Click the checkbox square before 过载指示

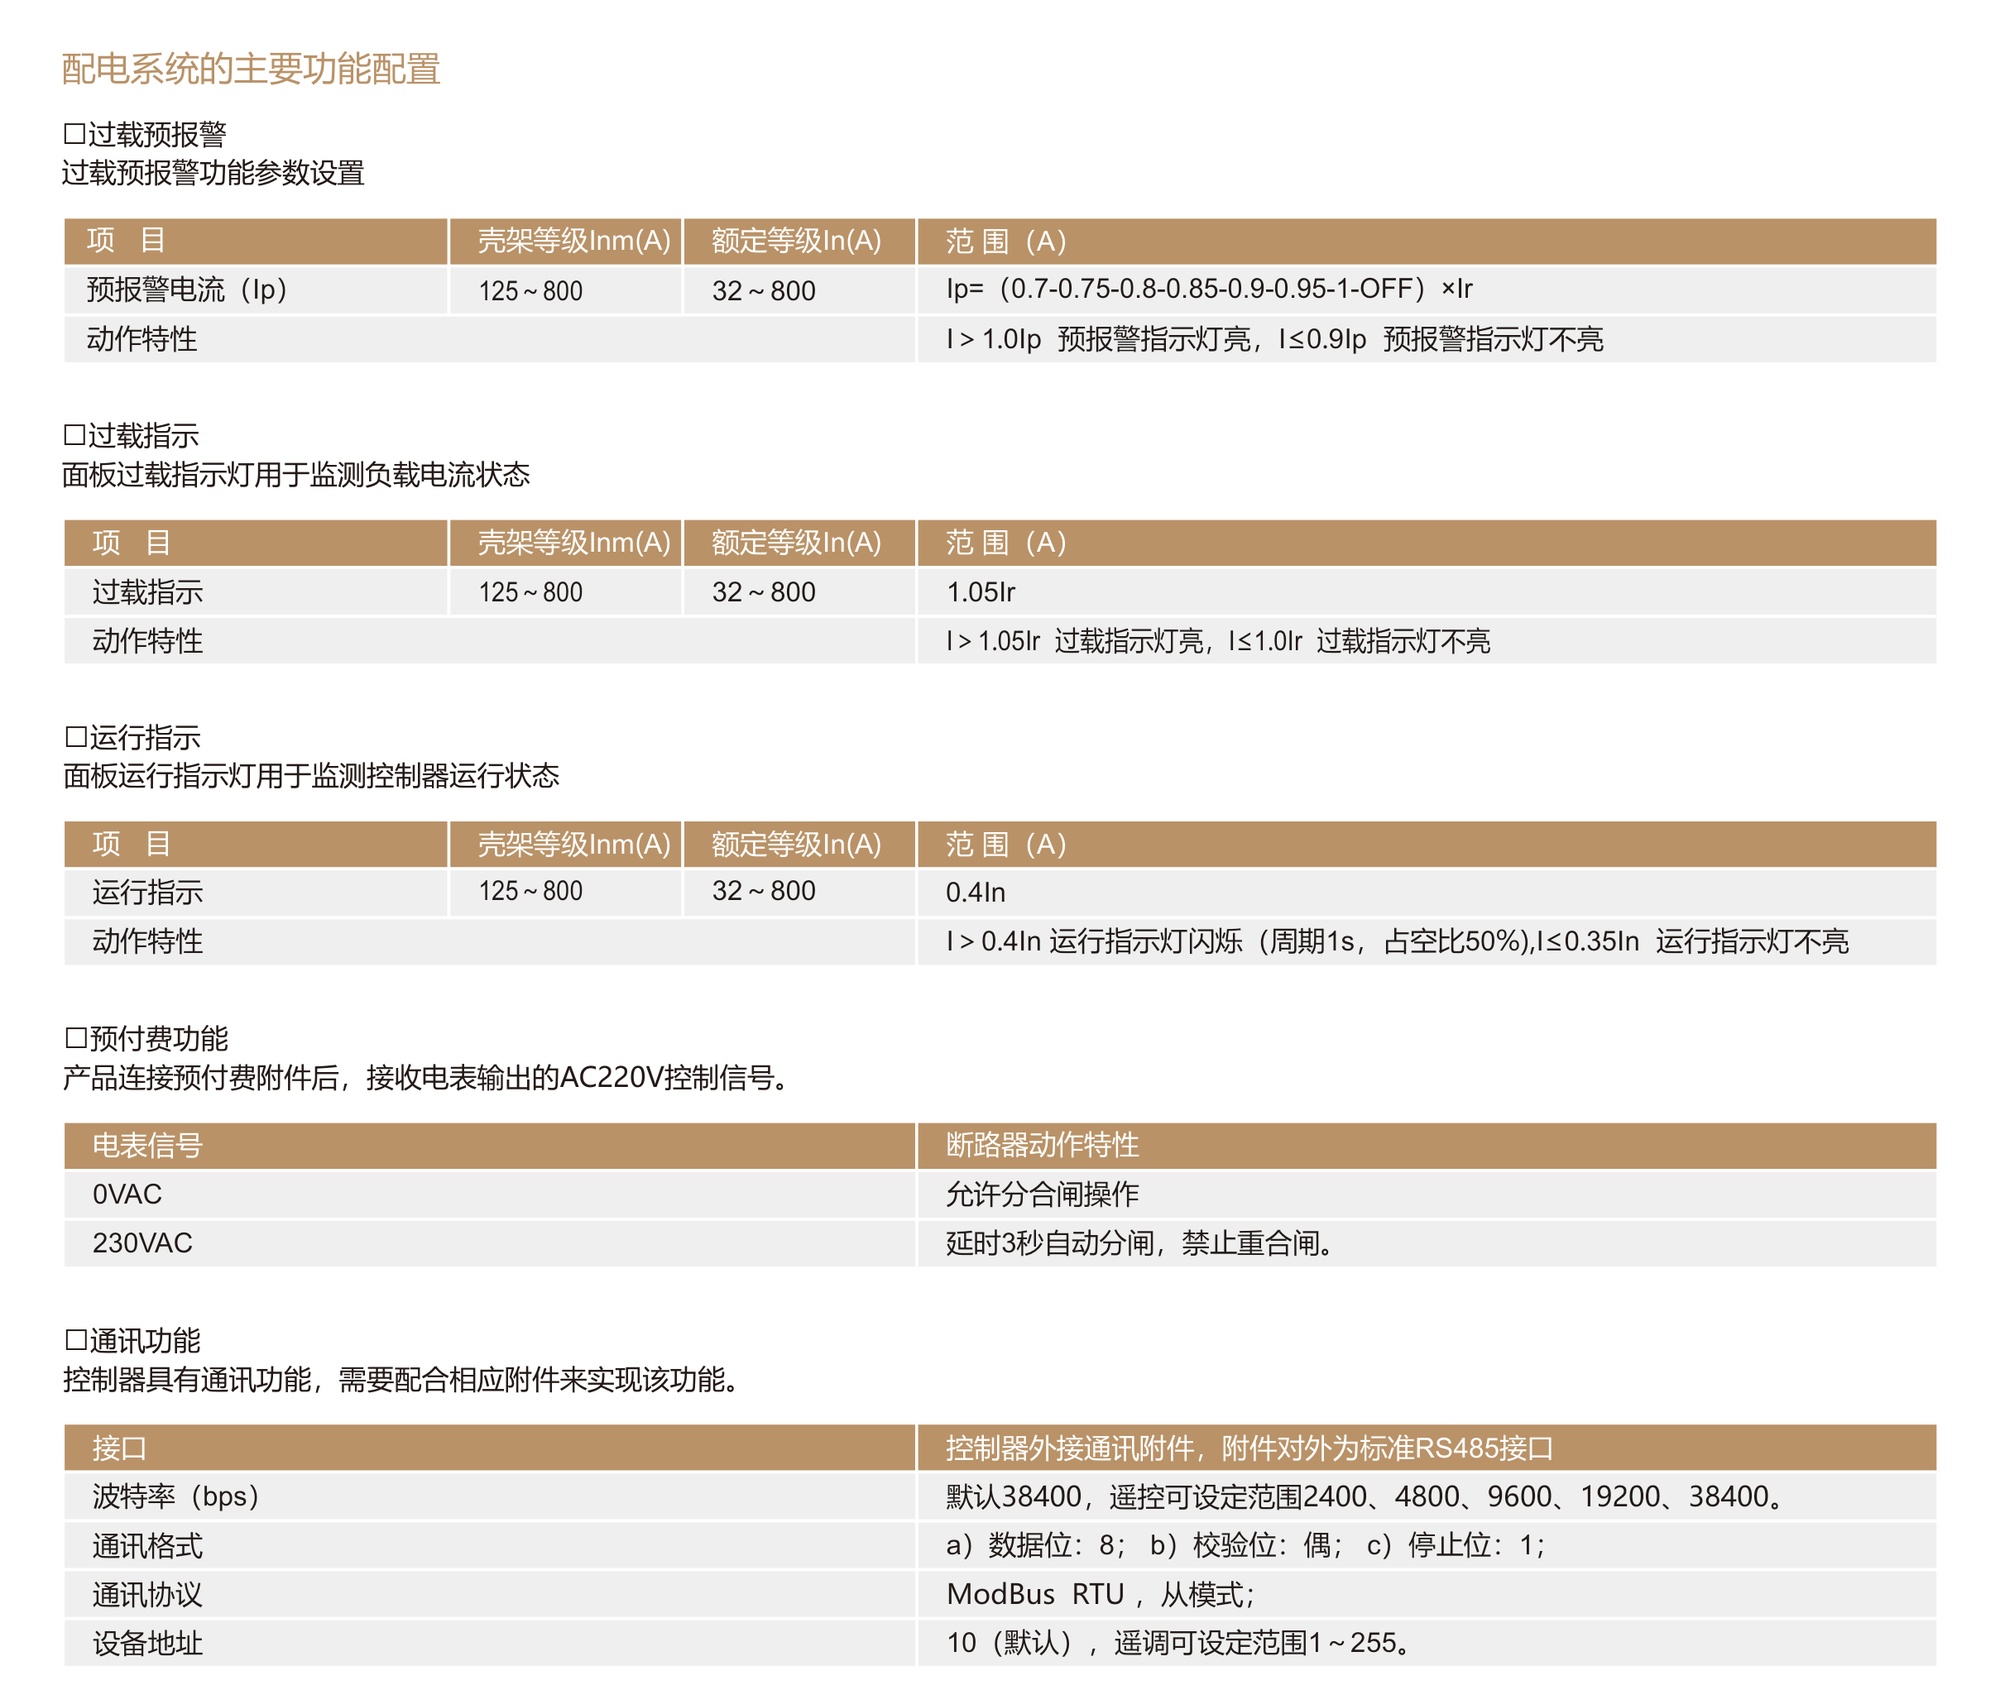[x=74, y=435]
